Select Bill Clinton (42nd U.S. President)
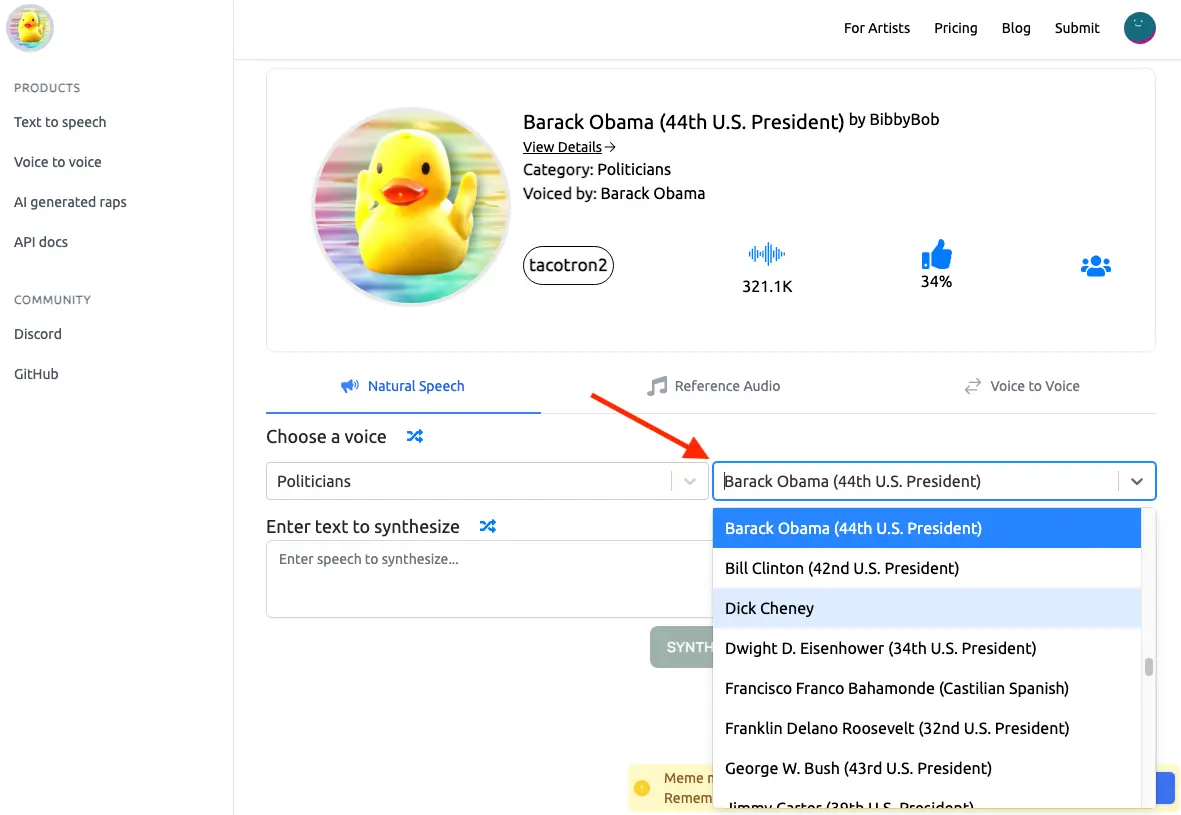This screenshot has height=815, width=1181. coord(926,568)
